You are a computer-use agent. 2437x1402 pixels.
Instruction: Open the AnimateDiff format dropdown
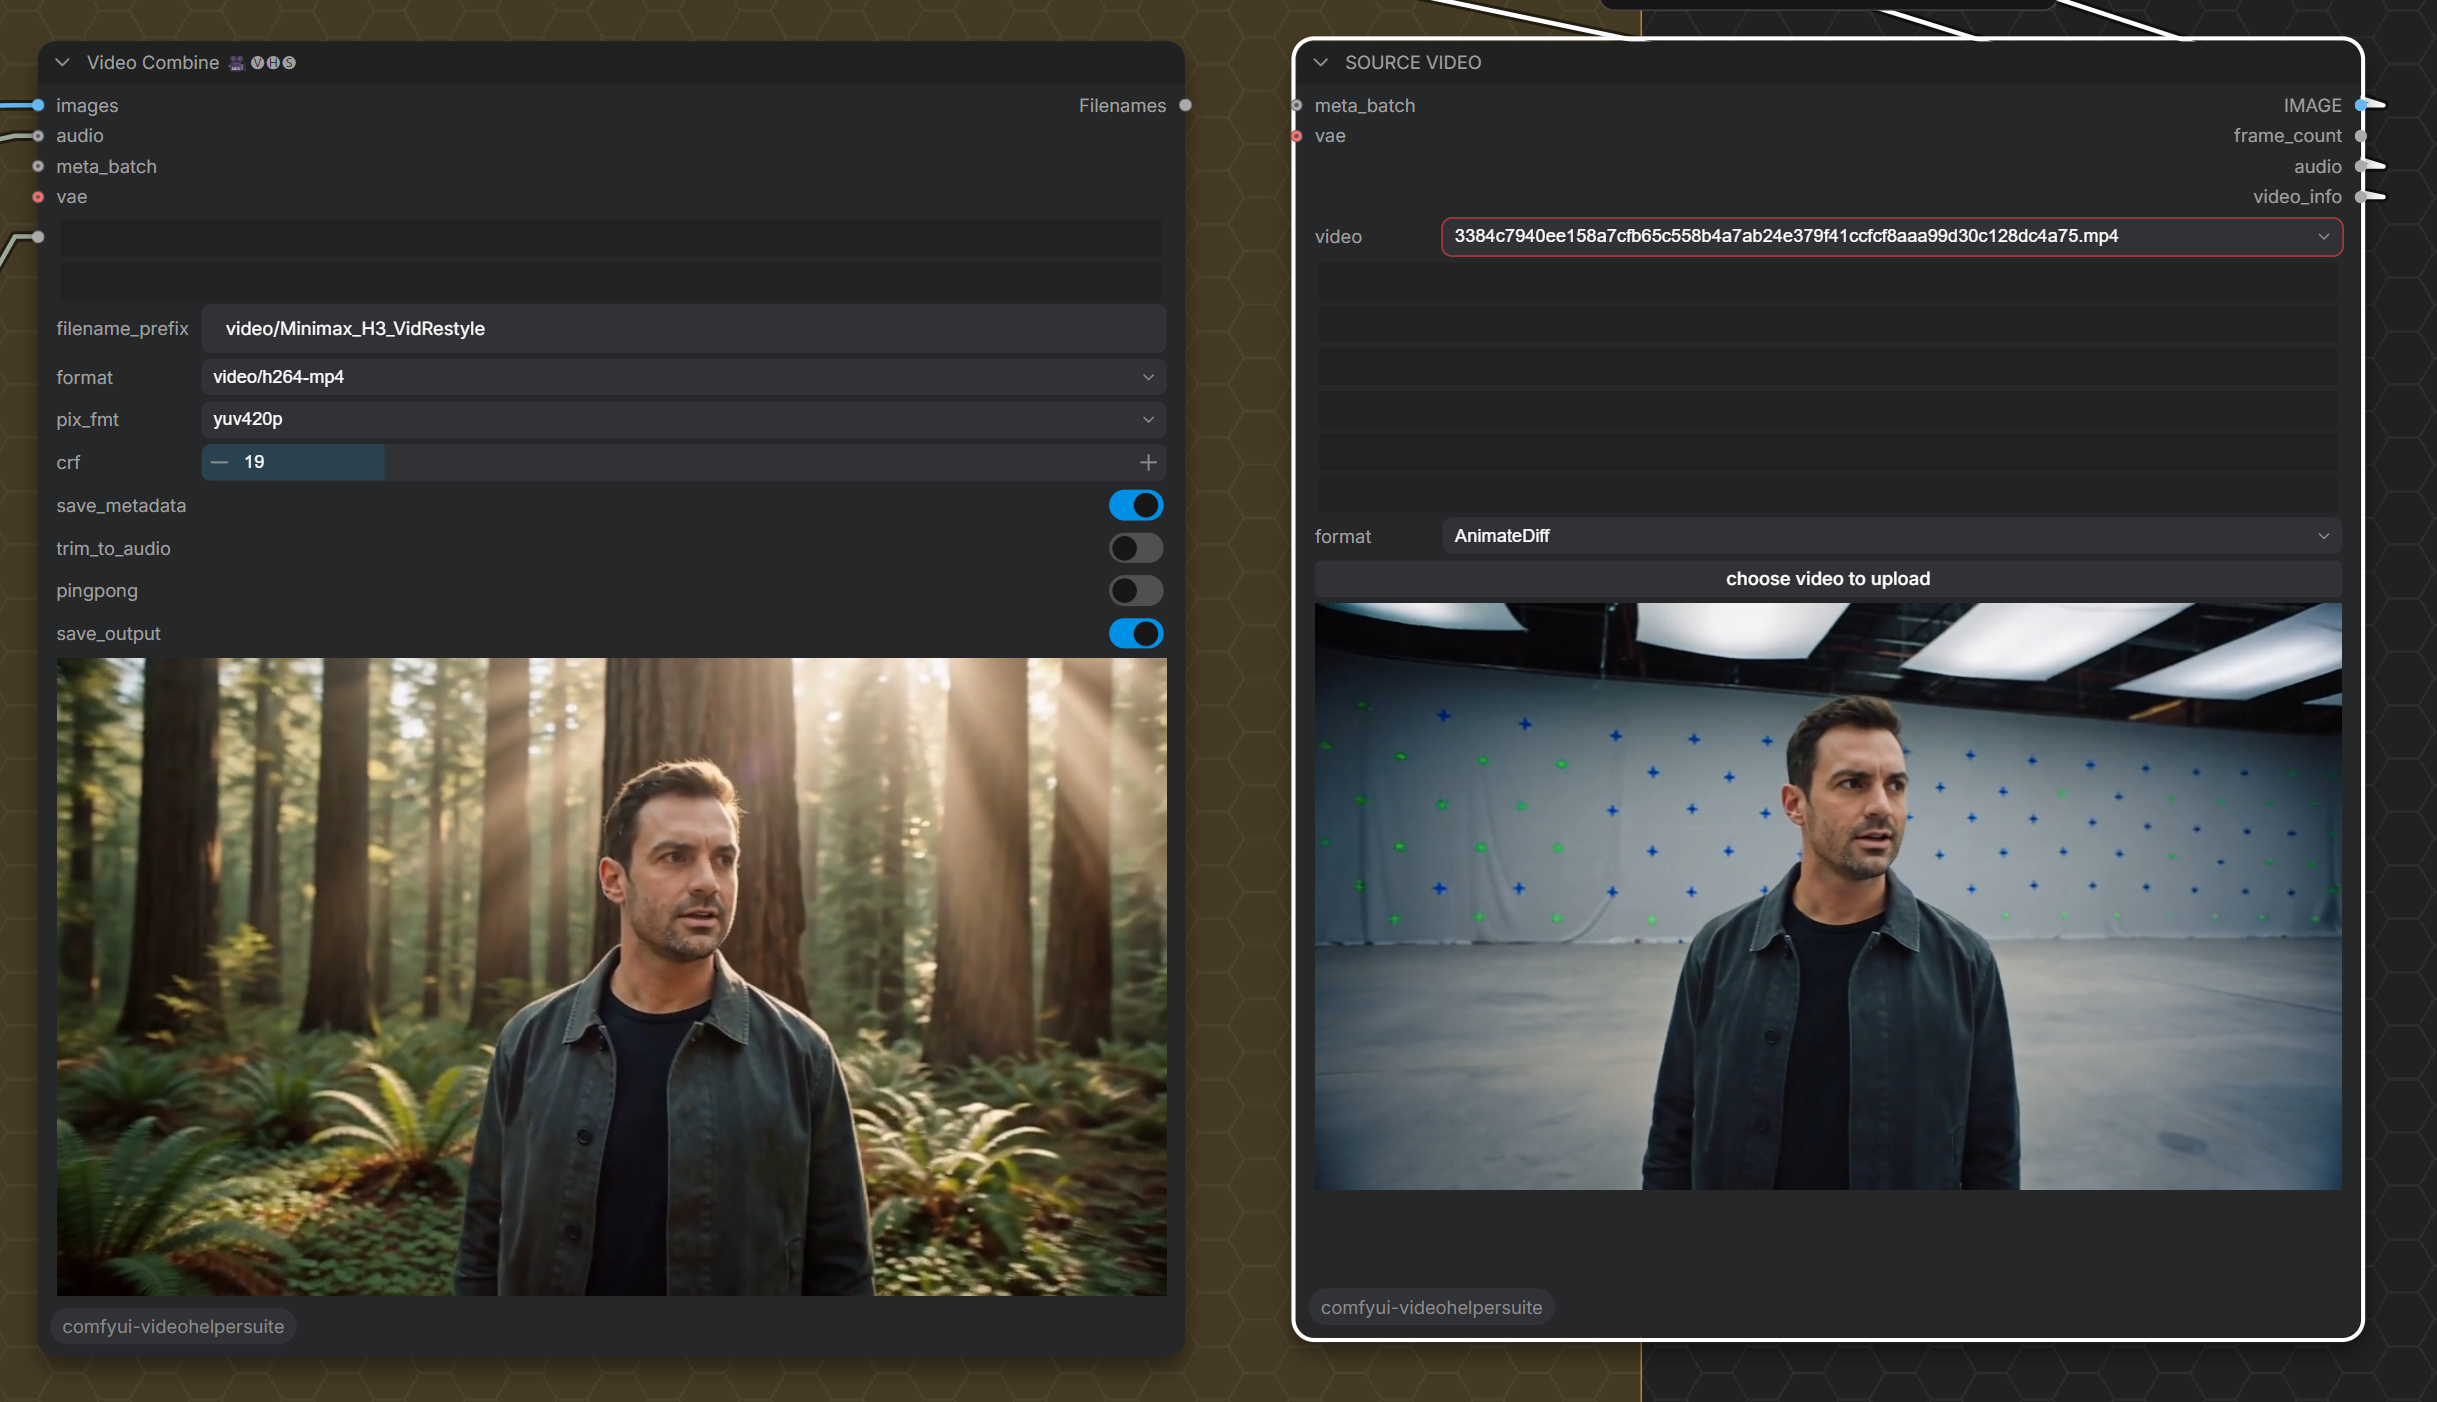1892,536
